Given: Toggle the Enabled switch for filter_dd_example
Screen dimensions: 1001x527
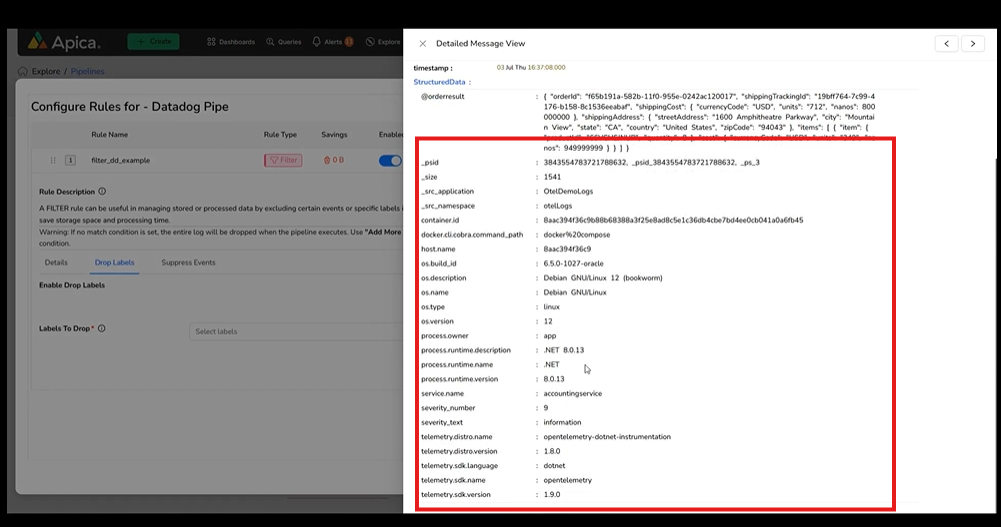Looking at the screenshot, I should (x=390, y=160).
